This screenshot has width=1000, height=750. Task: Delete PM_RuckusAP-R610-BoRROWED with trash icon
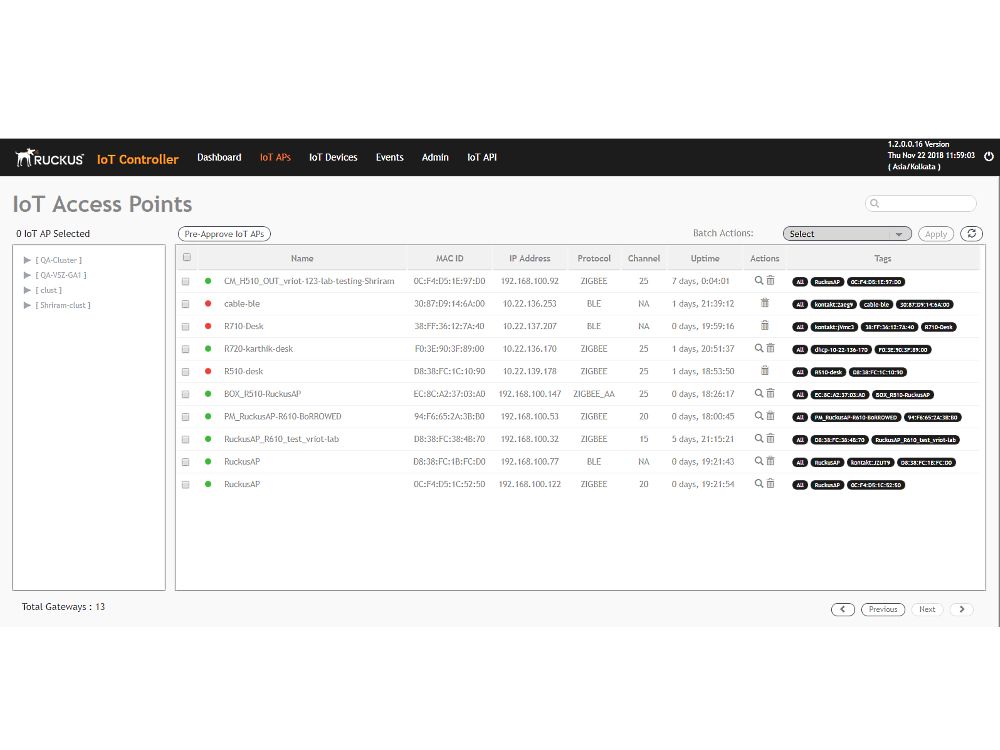(x=770, y=416)
